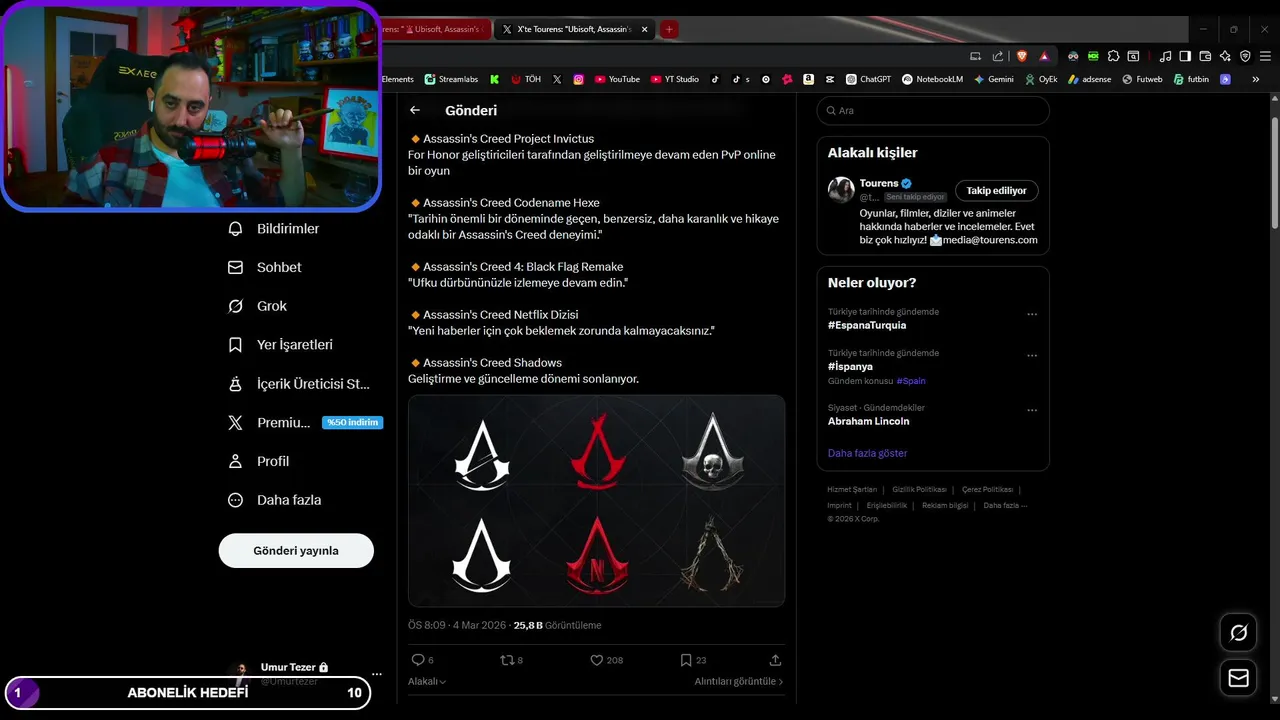Open the #İspanya trending topic
This screenshot has height=720, width=1280.
pos(850,367)
